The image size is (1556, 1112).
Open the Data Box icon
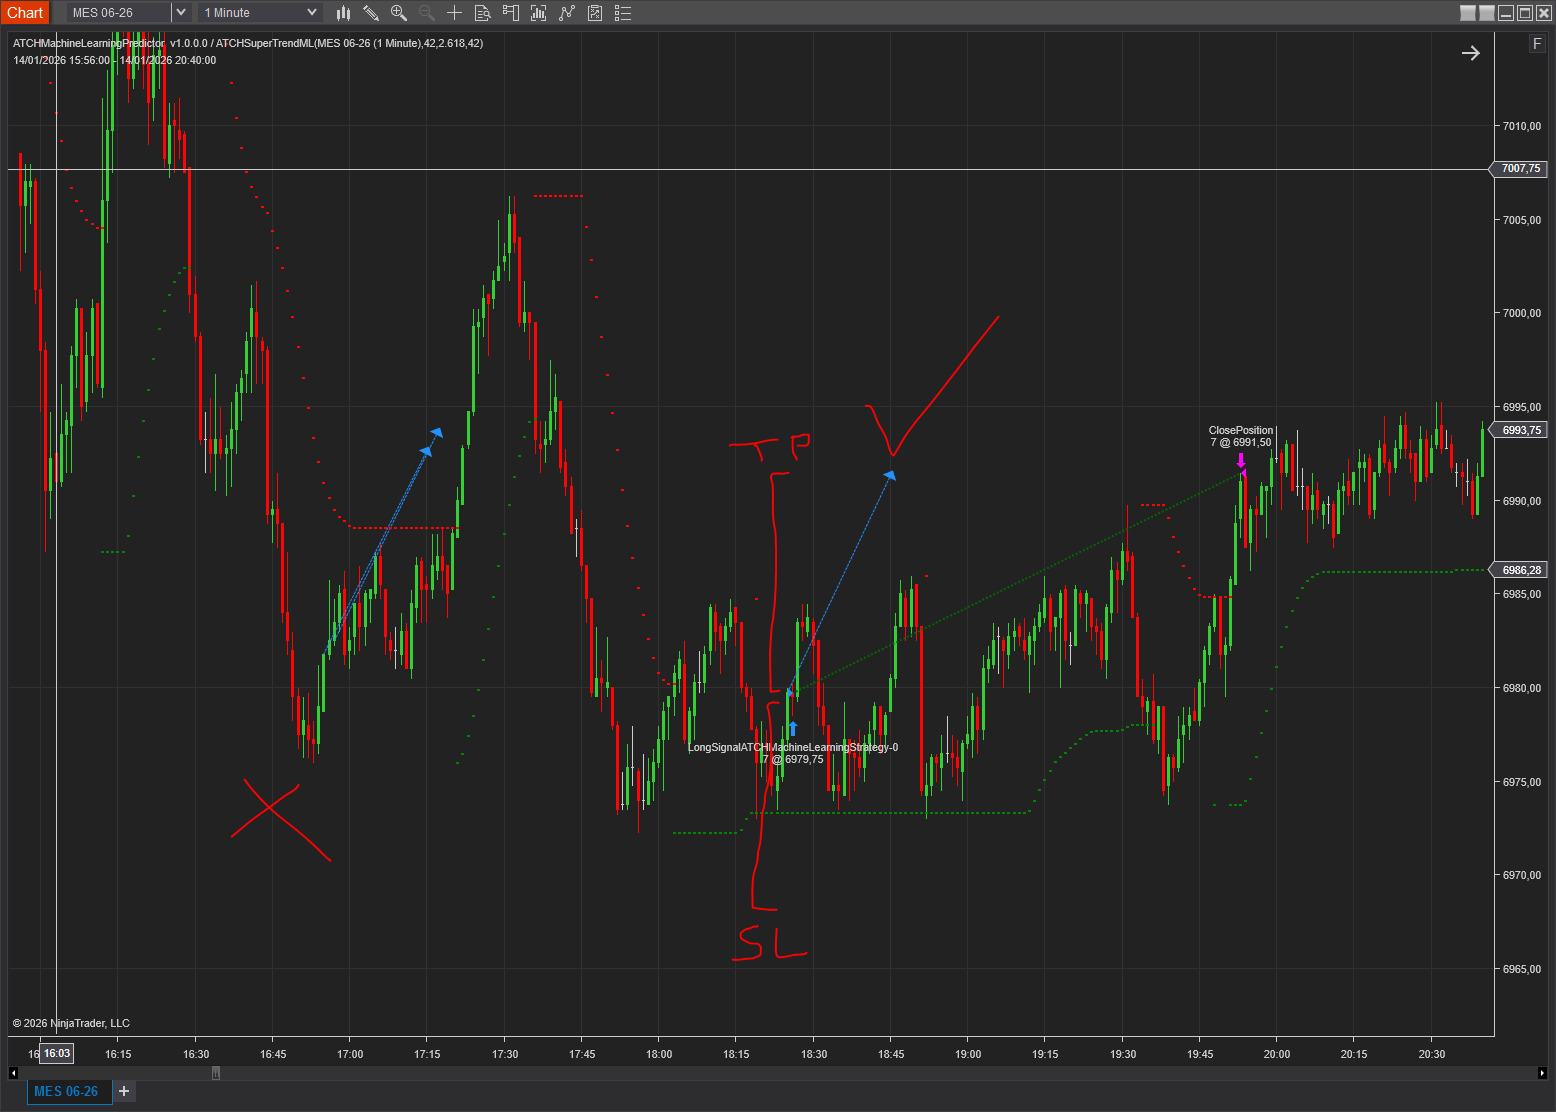coord(482,13)
